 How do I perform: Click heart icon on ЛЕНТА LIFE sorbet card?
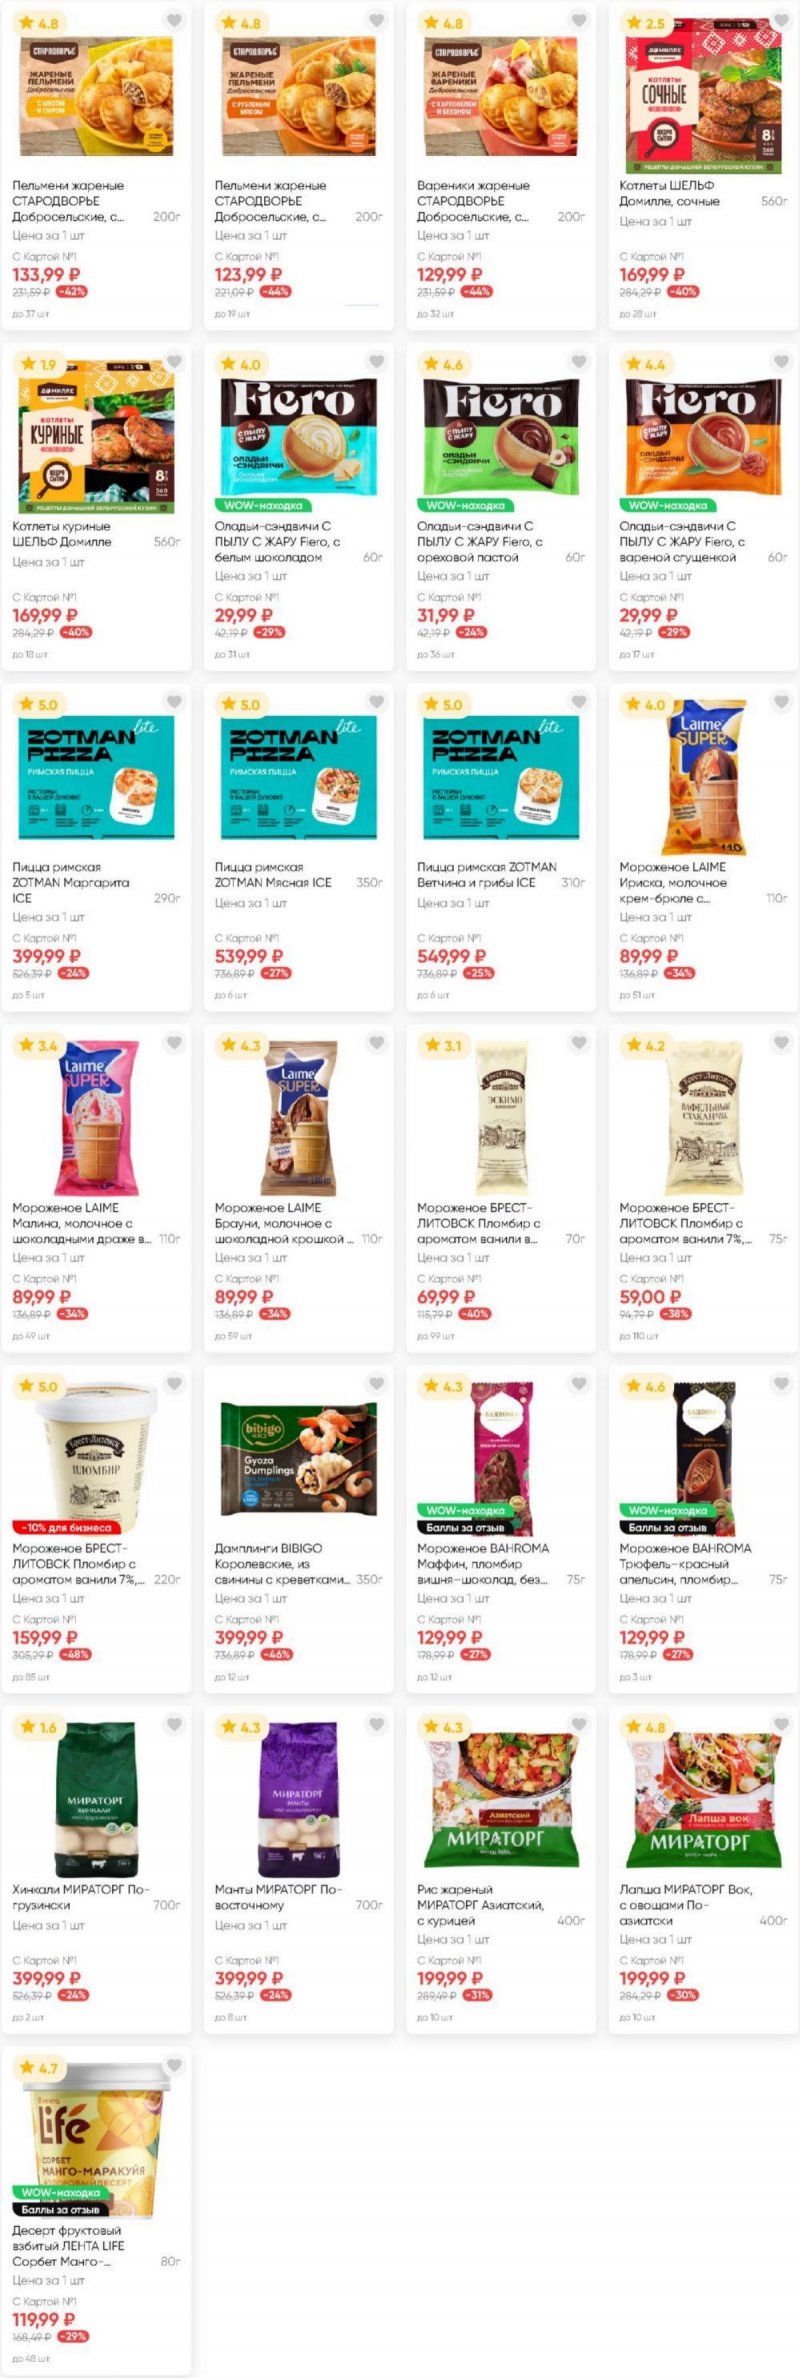coord(174,2065)
